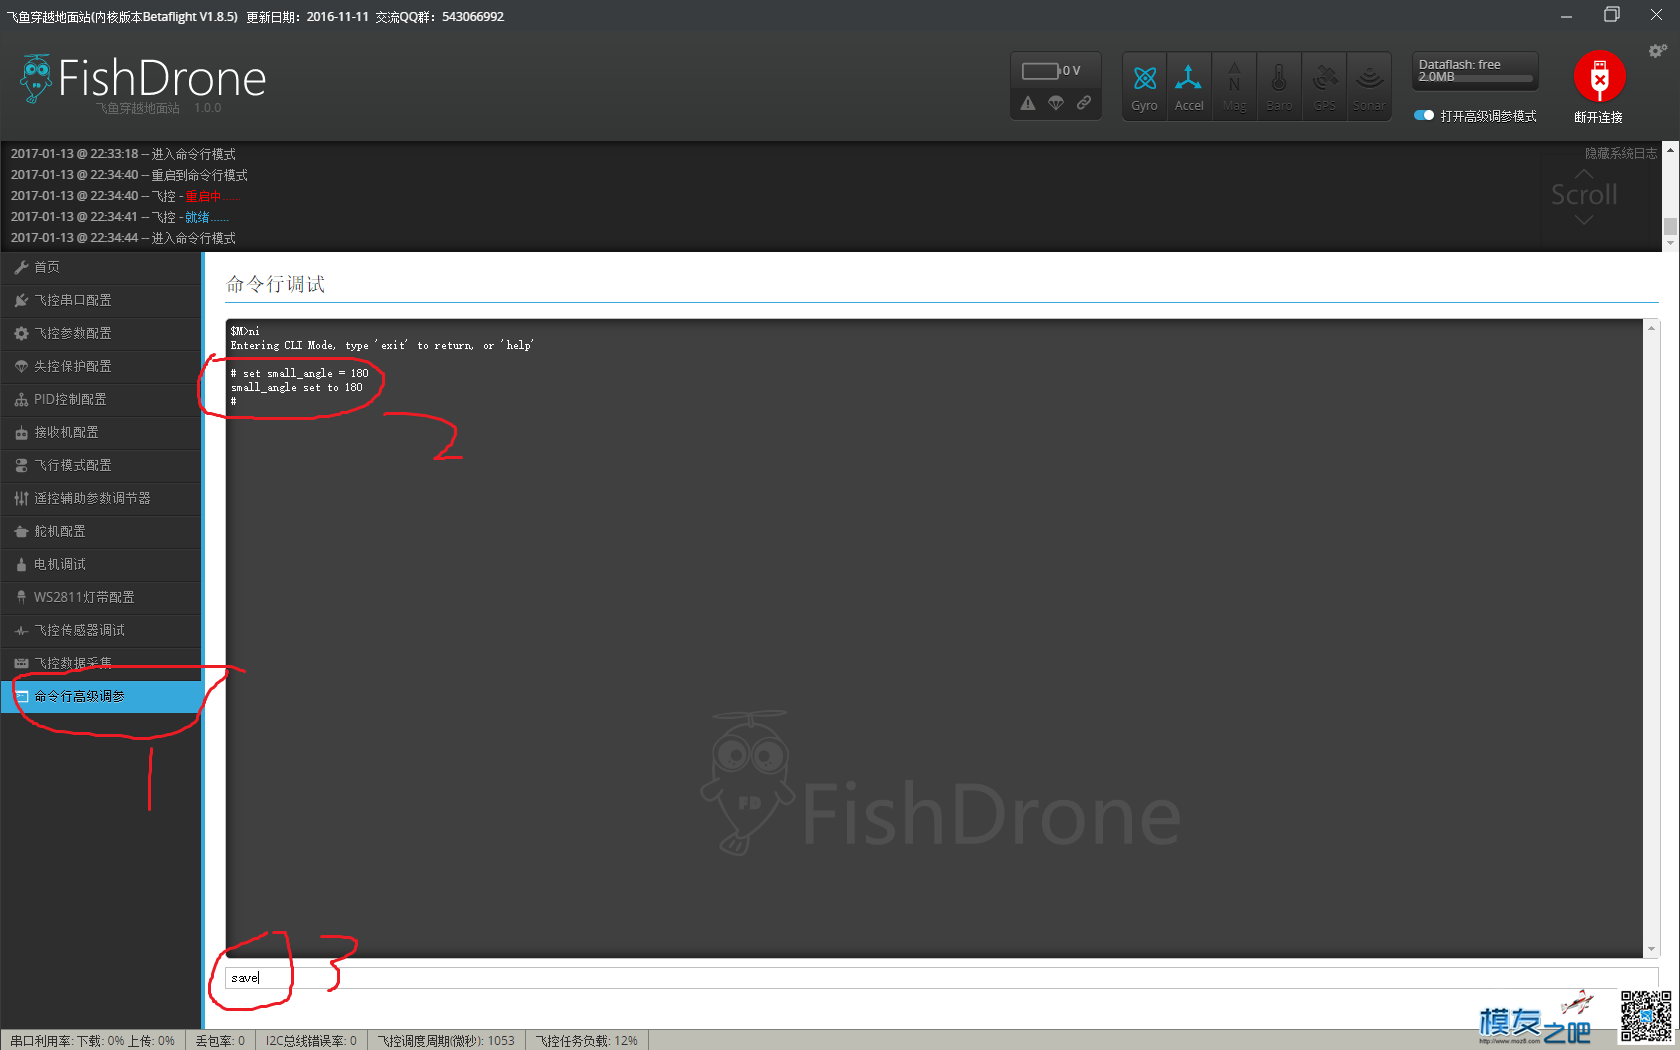This screenshot has width=1680, height=1050.
Task: Click the 命令行调试 page heading
Action: (275, 284)
